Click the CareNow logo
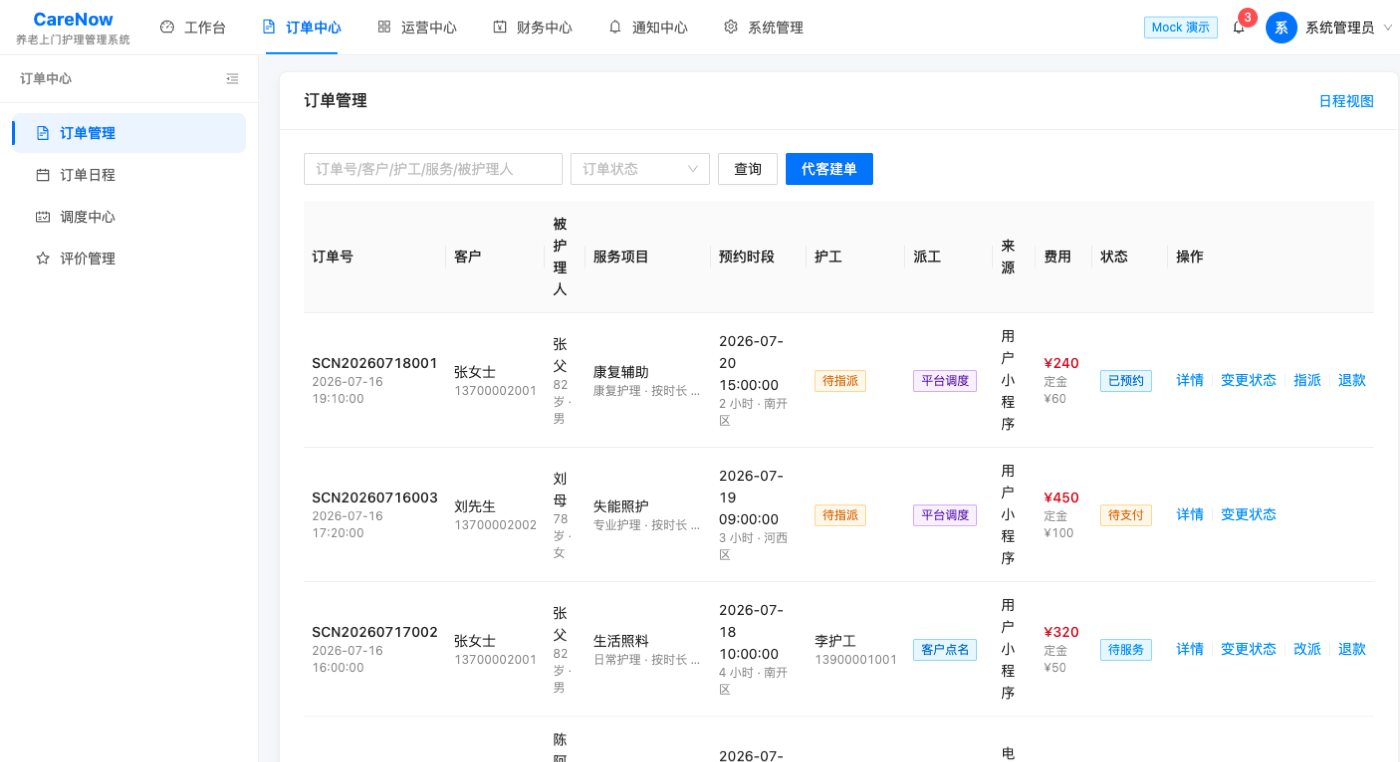Screen dimensions: 1400x762 tap(73, 19)
